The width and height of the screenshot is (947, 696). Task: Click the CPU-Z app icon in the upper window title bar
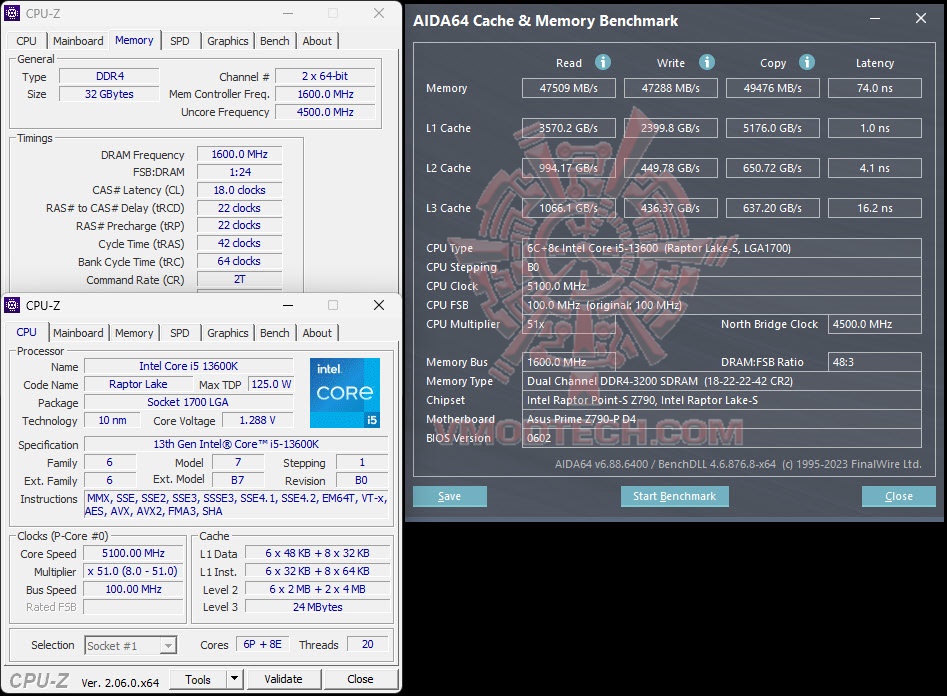(12, 13)
